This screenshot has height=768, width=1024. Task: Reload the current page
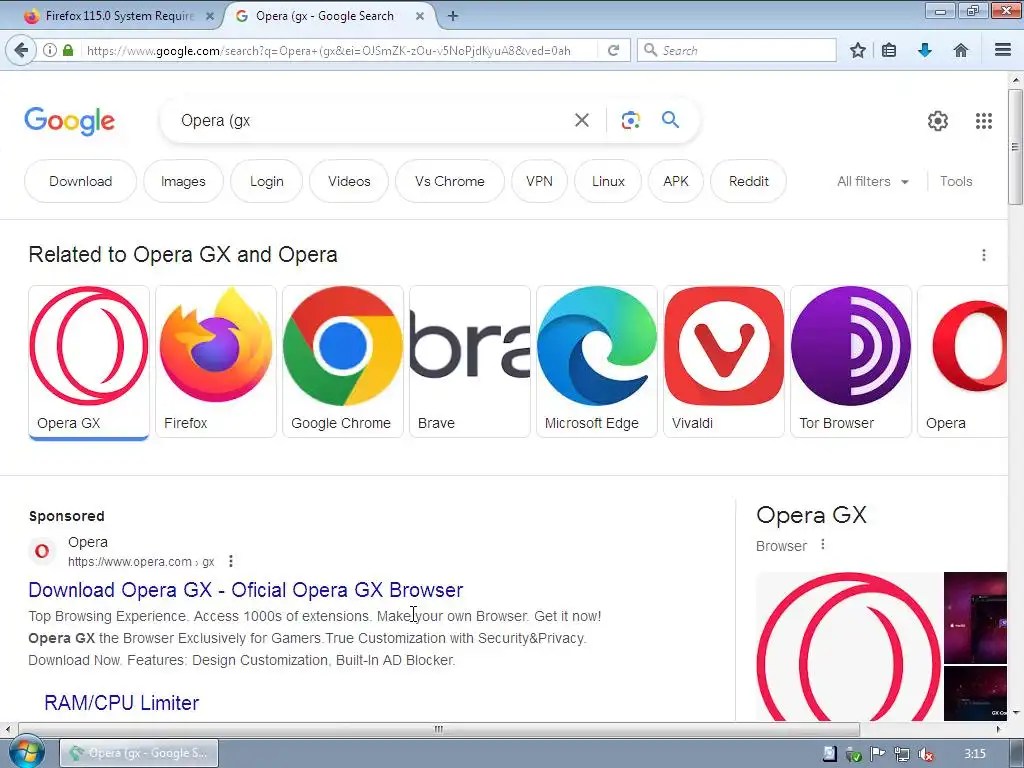tap(613, 50)
